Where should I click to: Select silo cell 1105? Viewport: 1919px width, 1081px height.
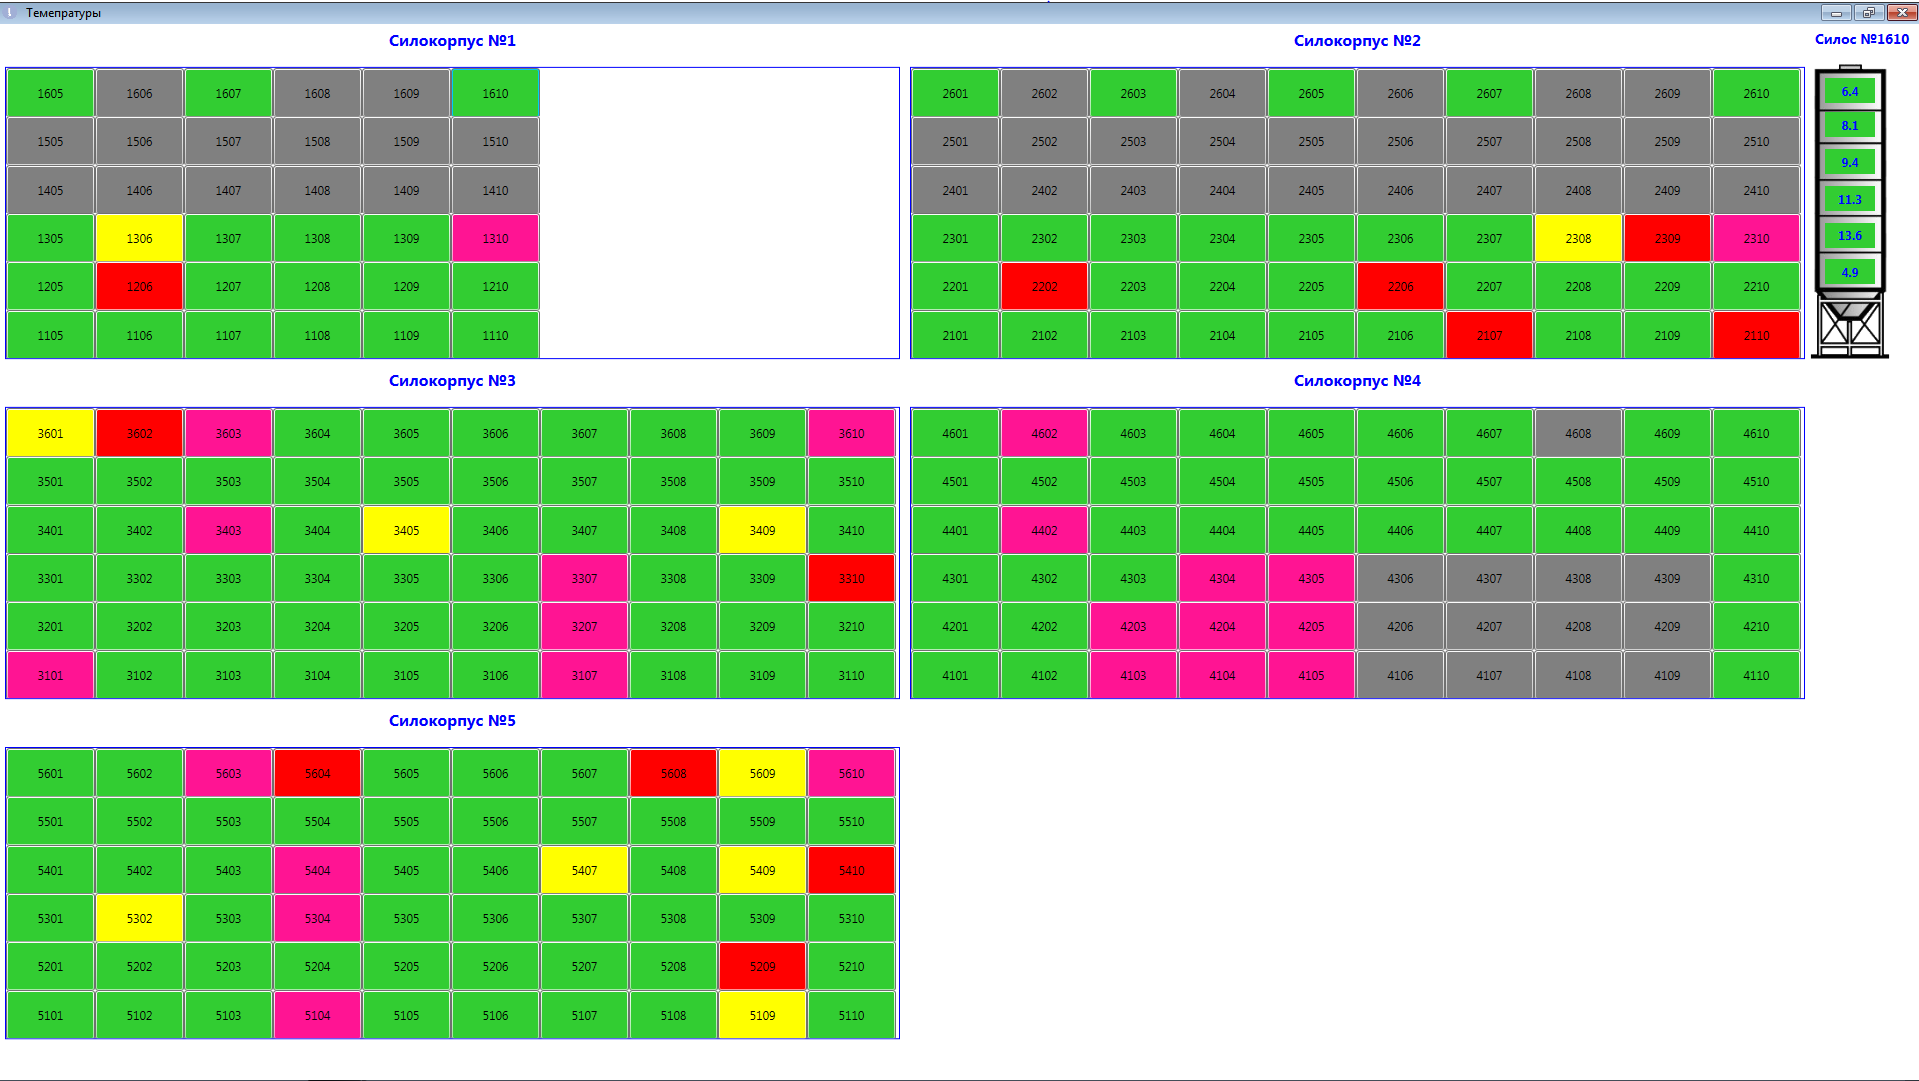[x=50, y=335]
